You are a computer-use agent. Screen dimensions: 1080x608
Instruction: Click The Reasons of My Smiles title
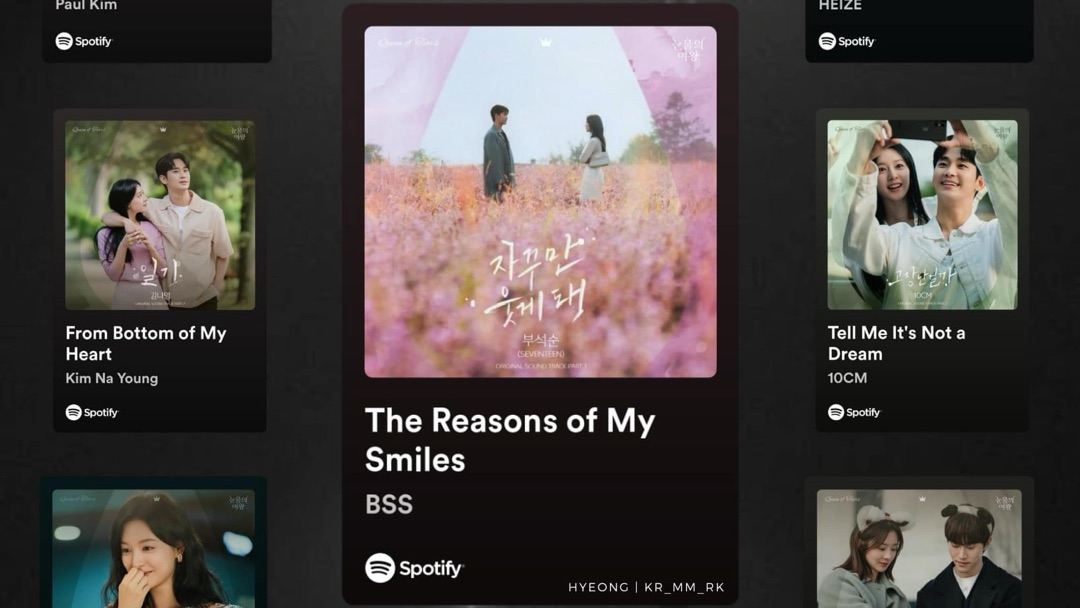[510, 440]
